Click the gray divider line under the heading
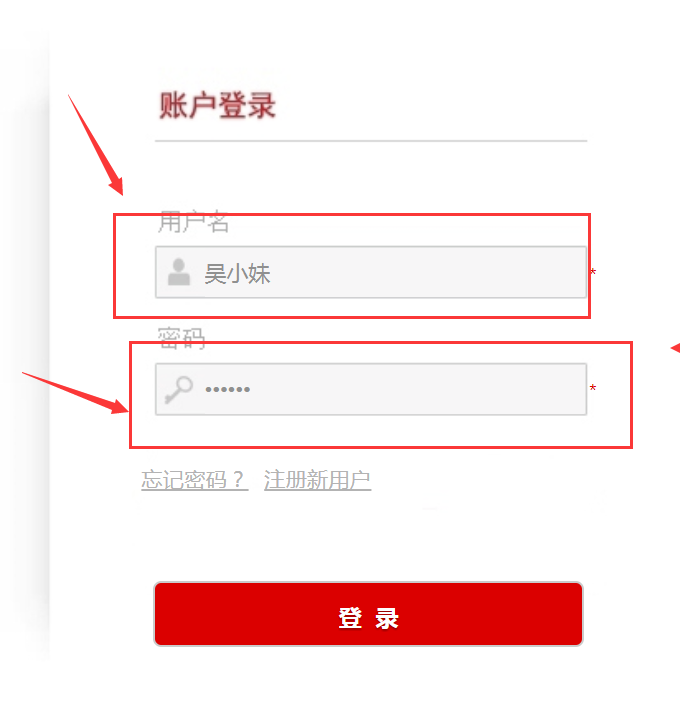 [x=371, y=141]
